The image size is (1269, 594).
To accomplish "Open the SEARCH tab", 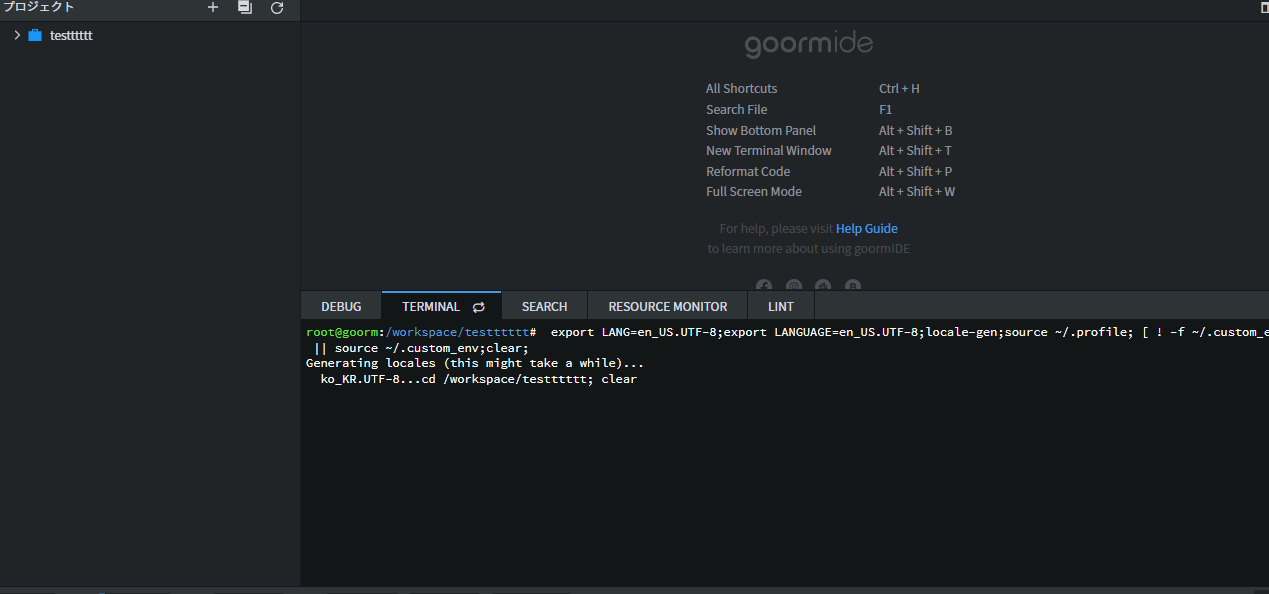I will click(x=544, y=307).
